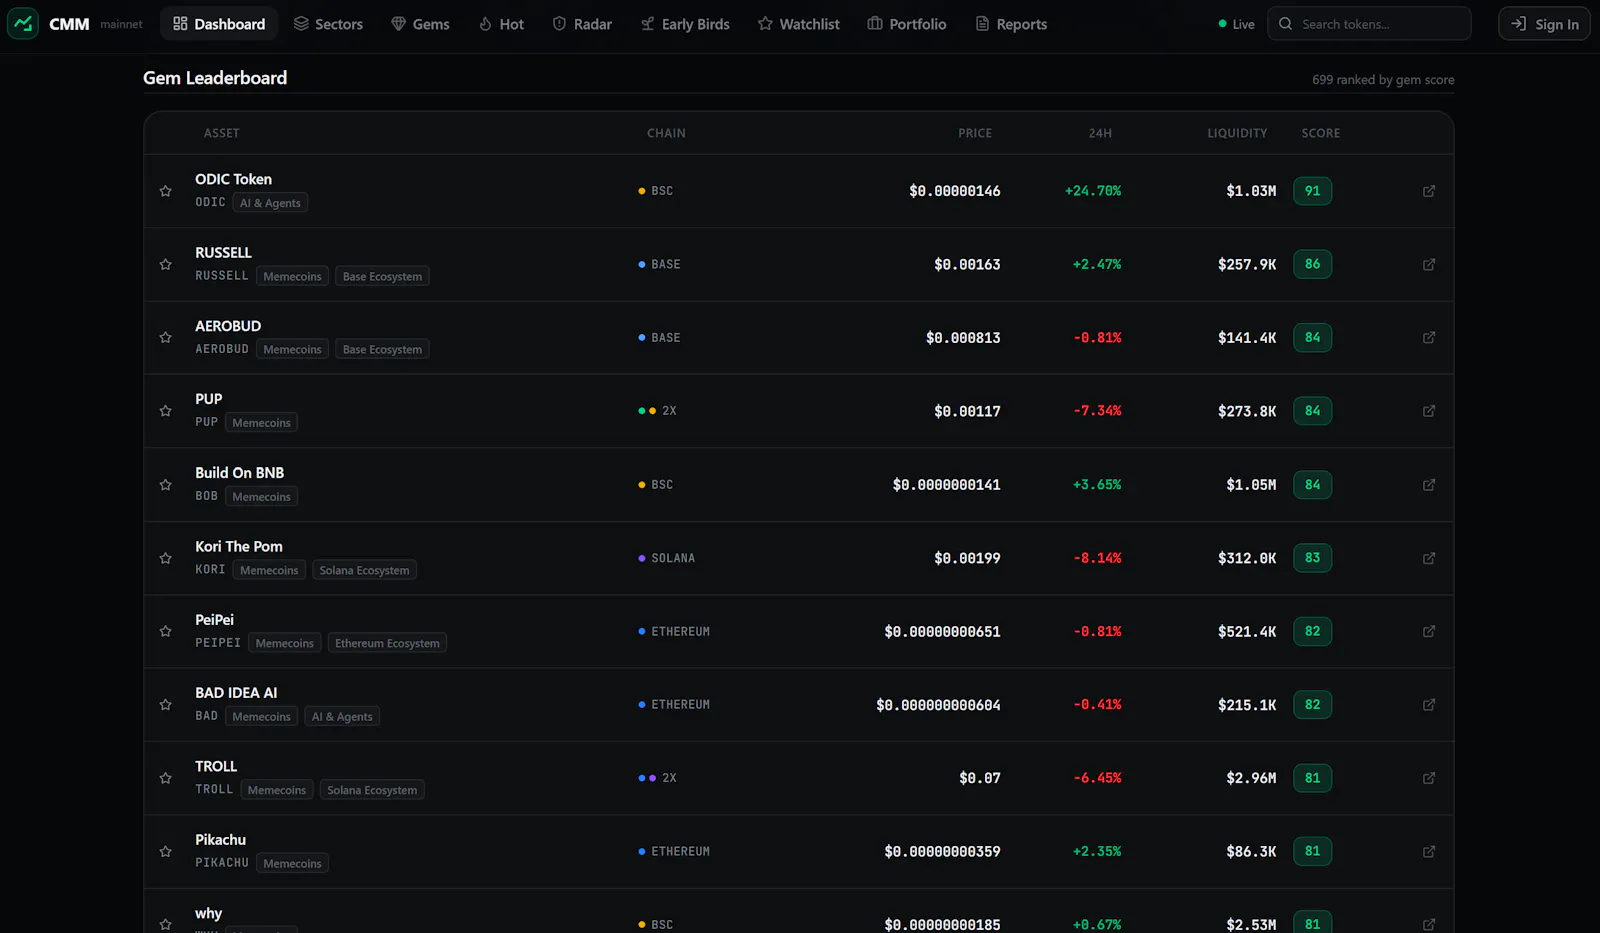
Task: Open the Early Birds tab
Action: point(685,24)
